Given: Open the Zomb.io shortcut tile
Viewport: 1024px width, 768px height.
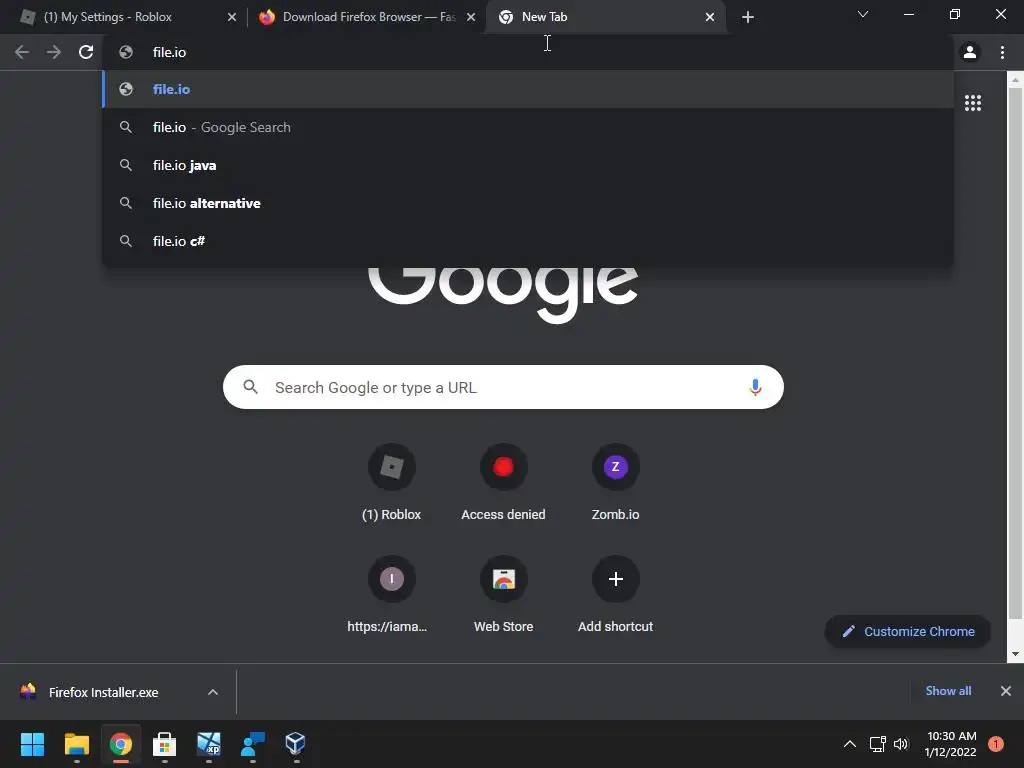Looking at the screenshot, I should [x=615, y=484].
